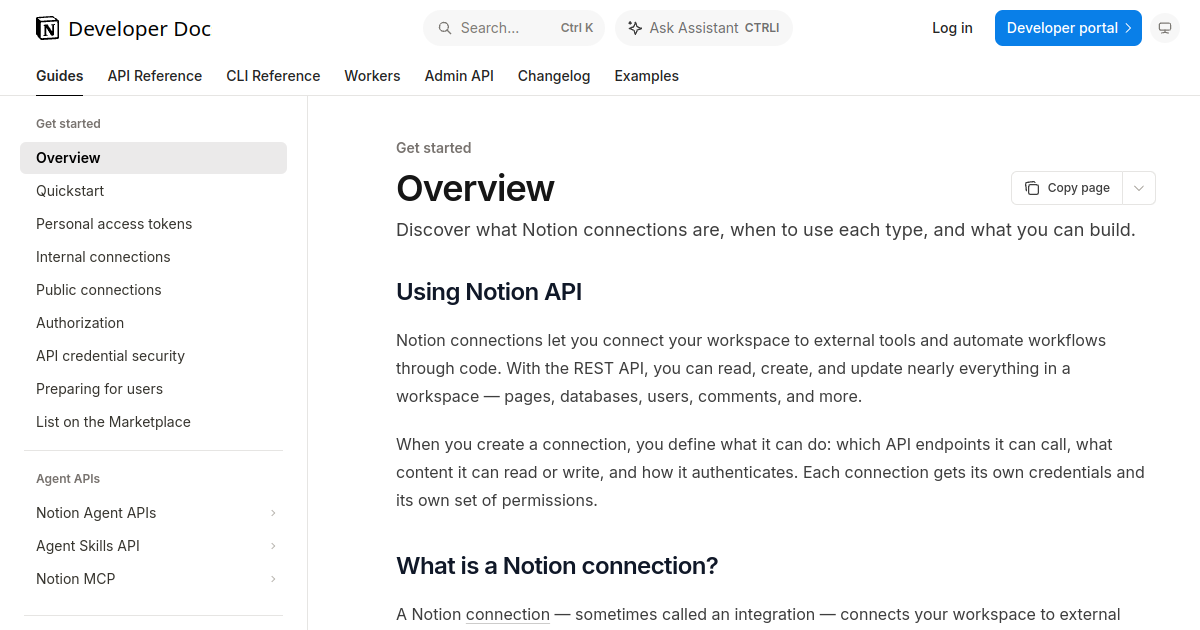Switch to the Guides tab
The width and height of the screenshot is (1200, 630).
(x=60, y=76)
